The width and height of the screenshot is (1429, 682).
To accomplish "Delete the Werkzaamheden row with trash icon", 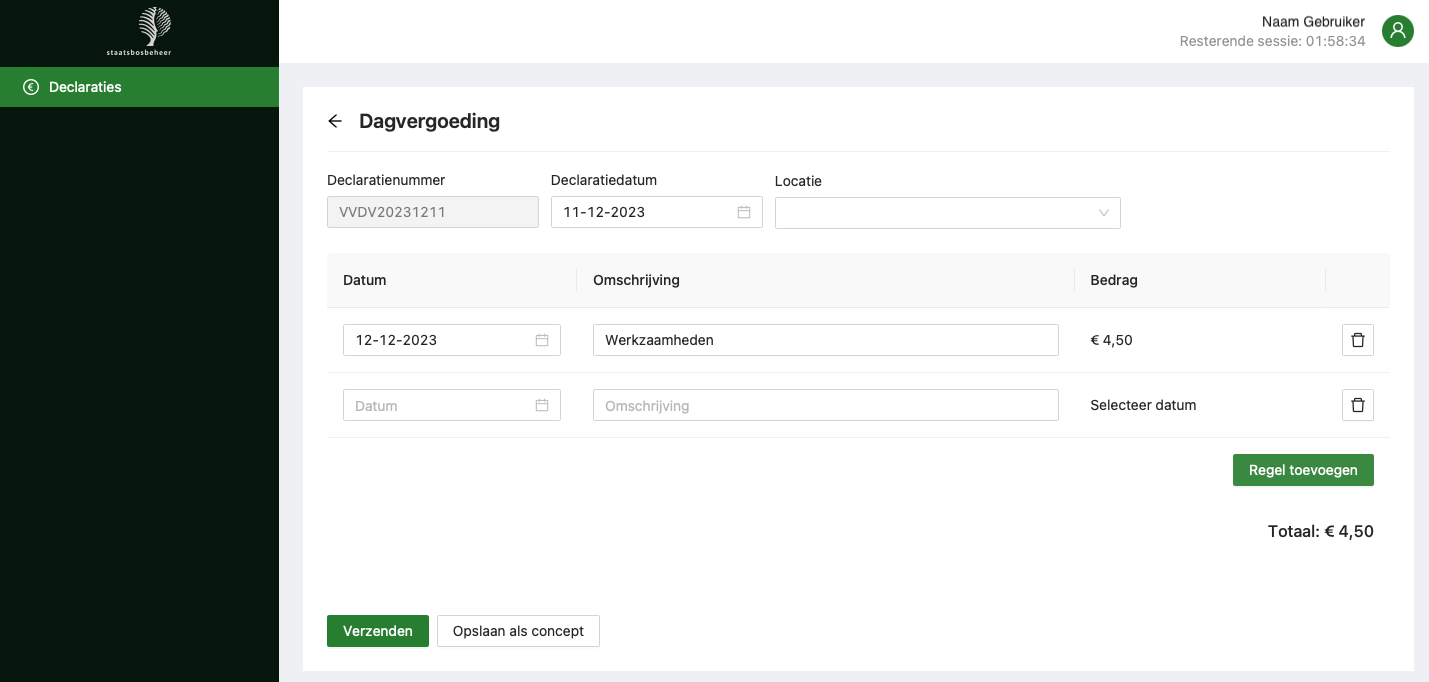I will 1357,340.
